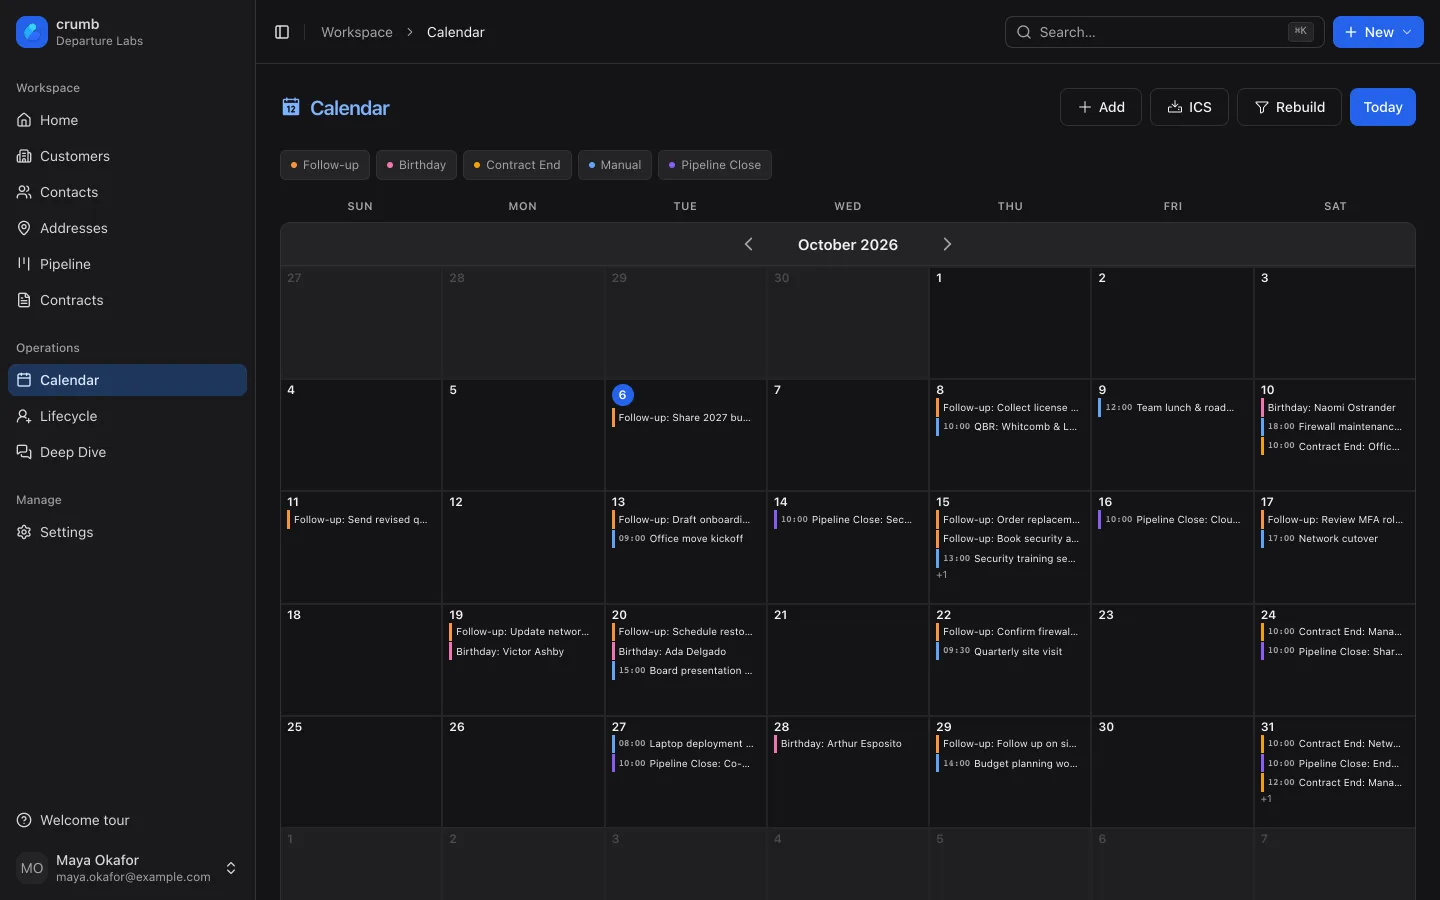The height and width of the screenshot is (900, 1440).
Task: Open Network cutover event
Action: click(1334, 539)
